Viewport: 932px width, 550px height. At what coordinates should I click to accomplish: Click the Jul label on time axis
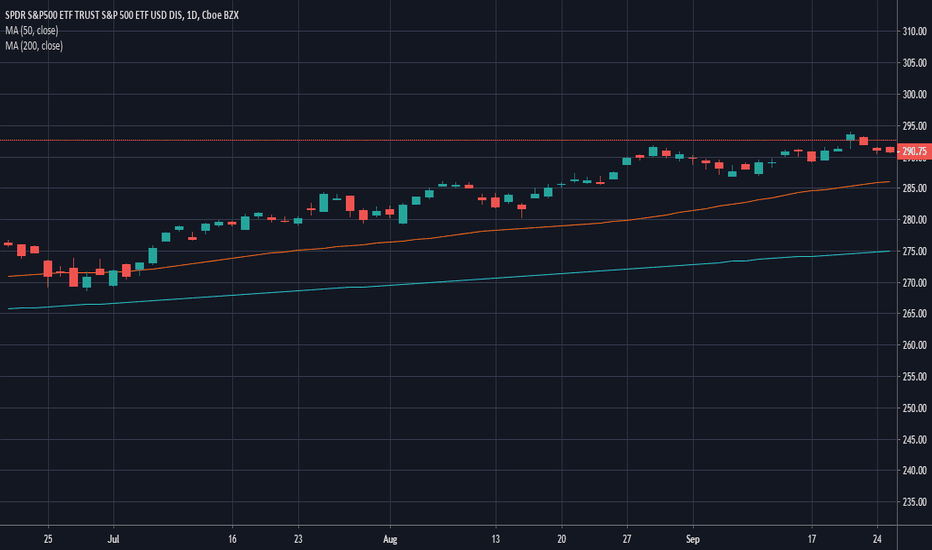(113, 539)
